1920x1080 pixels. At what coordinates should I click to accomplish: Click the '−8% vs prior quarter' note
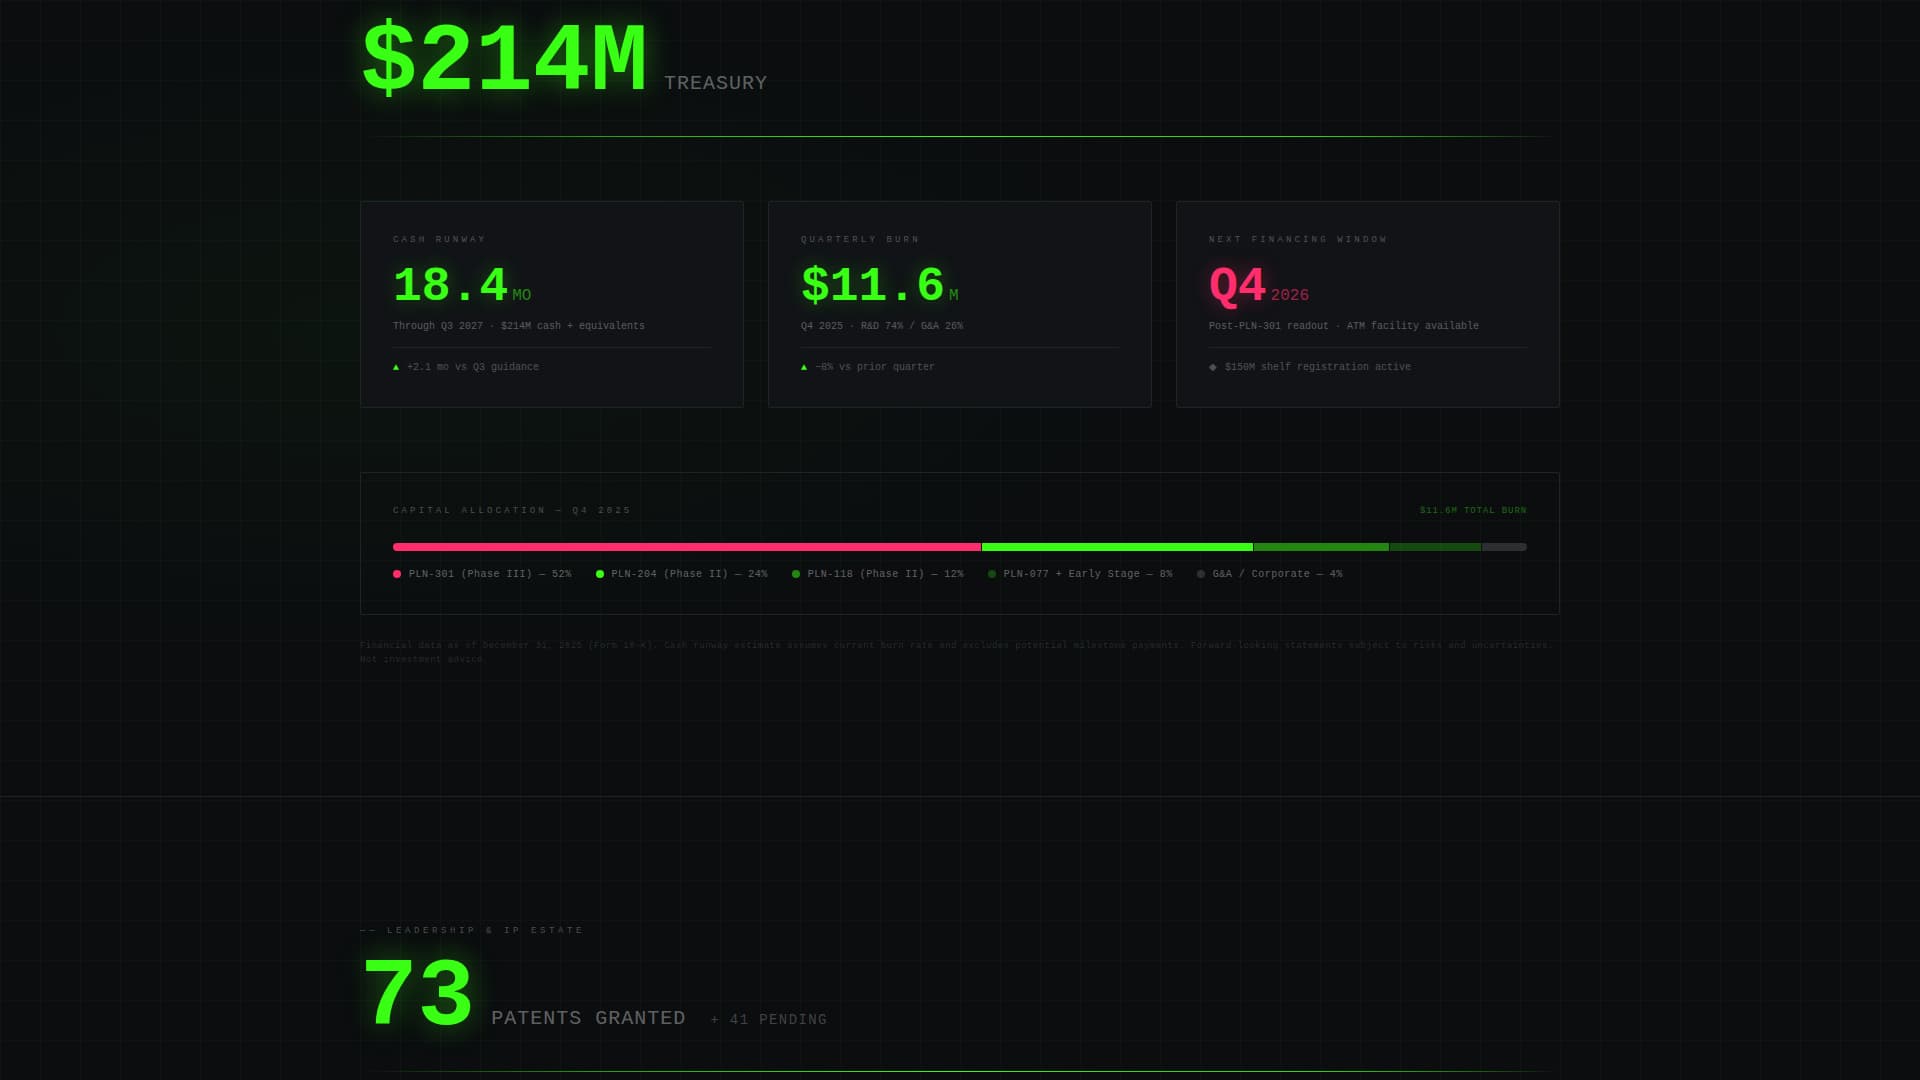point(875,367)
